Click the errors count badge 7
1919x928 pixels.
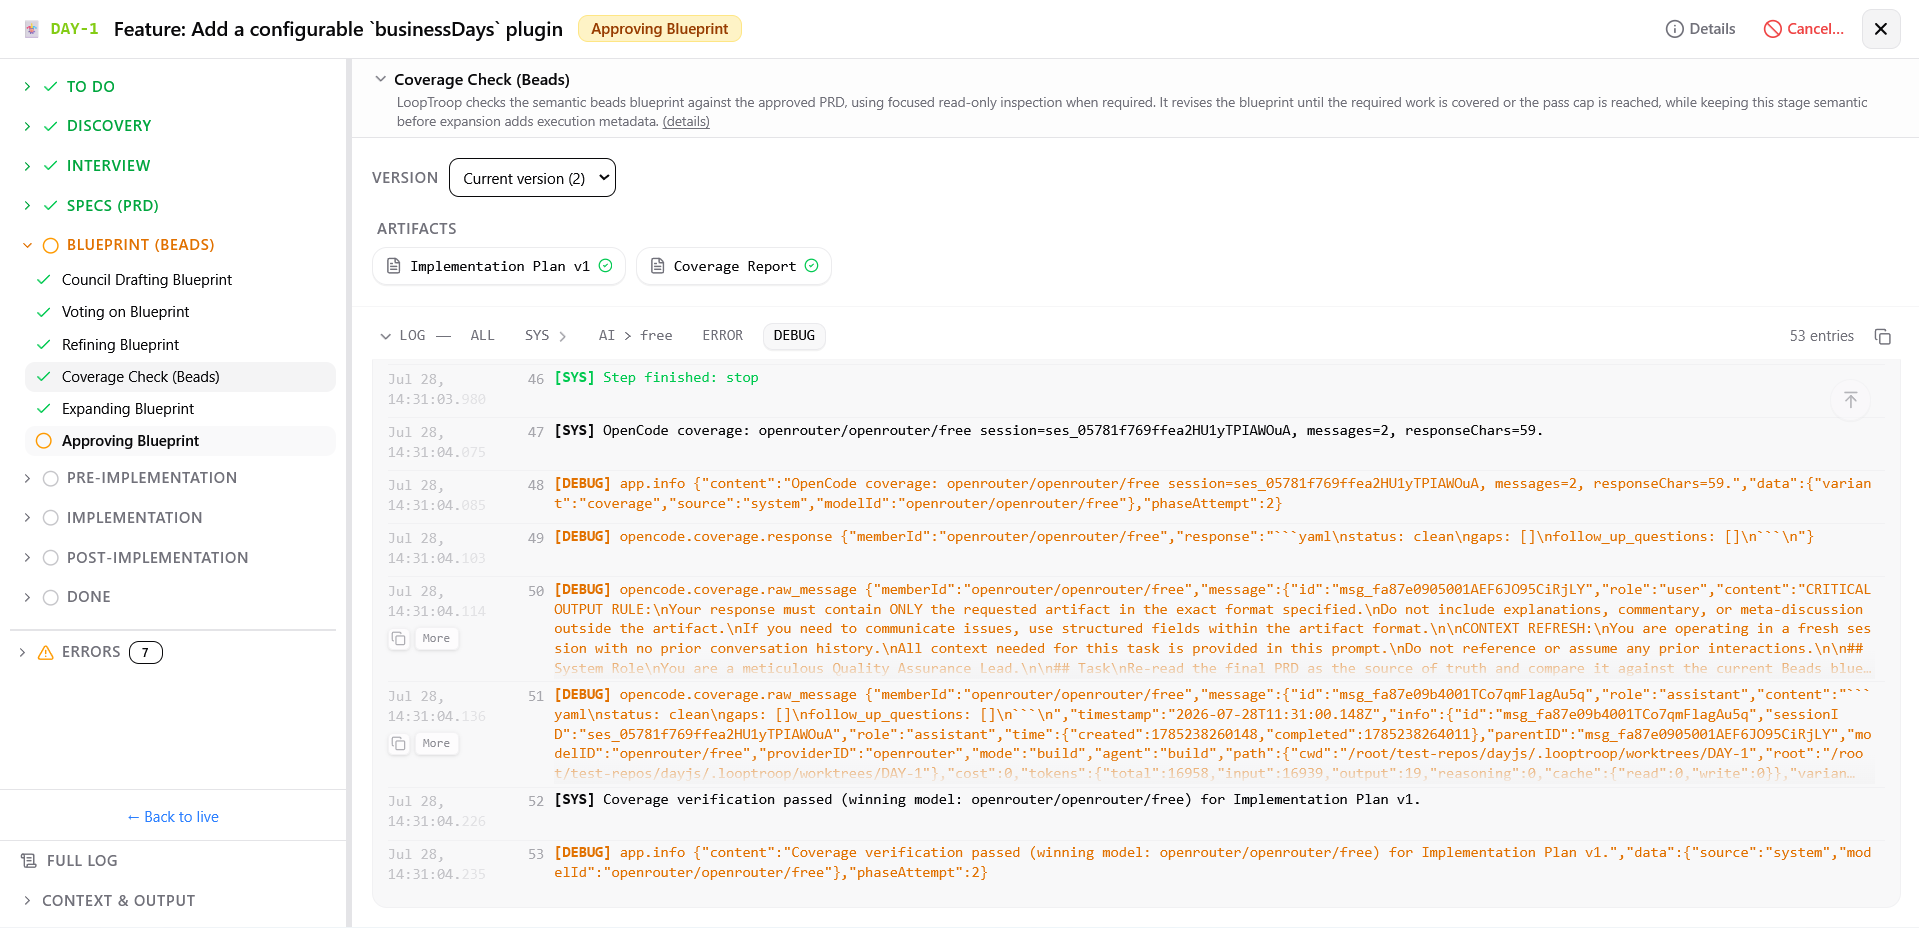146,652
